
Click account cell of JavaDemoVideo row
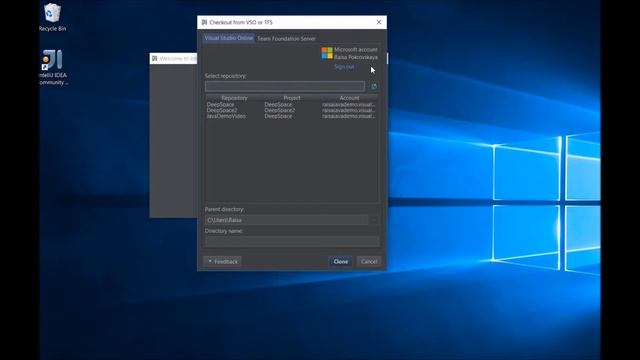coord(349,116)
